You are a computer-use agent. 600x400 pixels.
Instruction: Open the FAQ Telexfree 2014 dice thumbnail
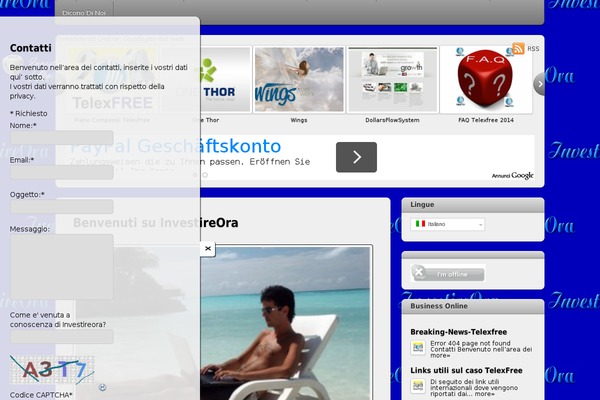click(486, 80)
